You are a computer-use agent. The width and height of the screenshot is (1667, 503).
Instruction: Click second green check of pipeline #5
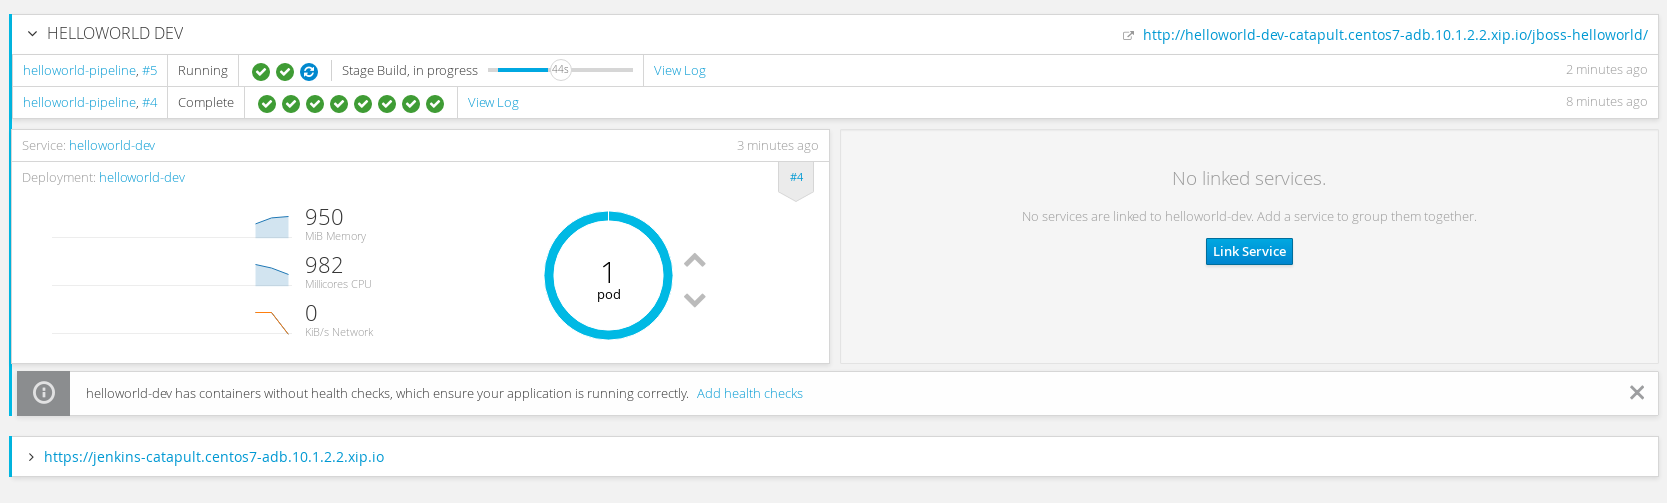285,72
